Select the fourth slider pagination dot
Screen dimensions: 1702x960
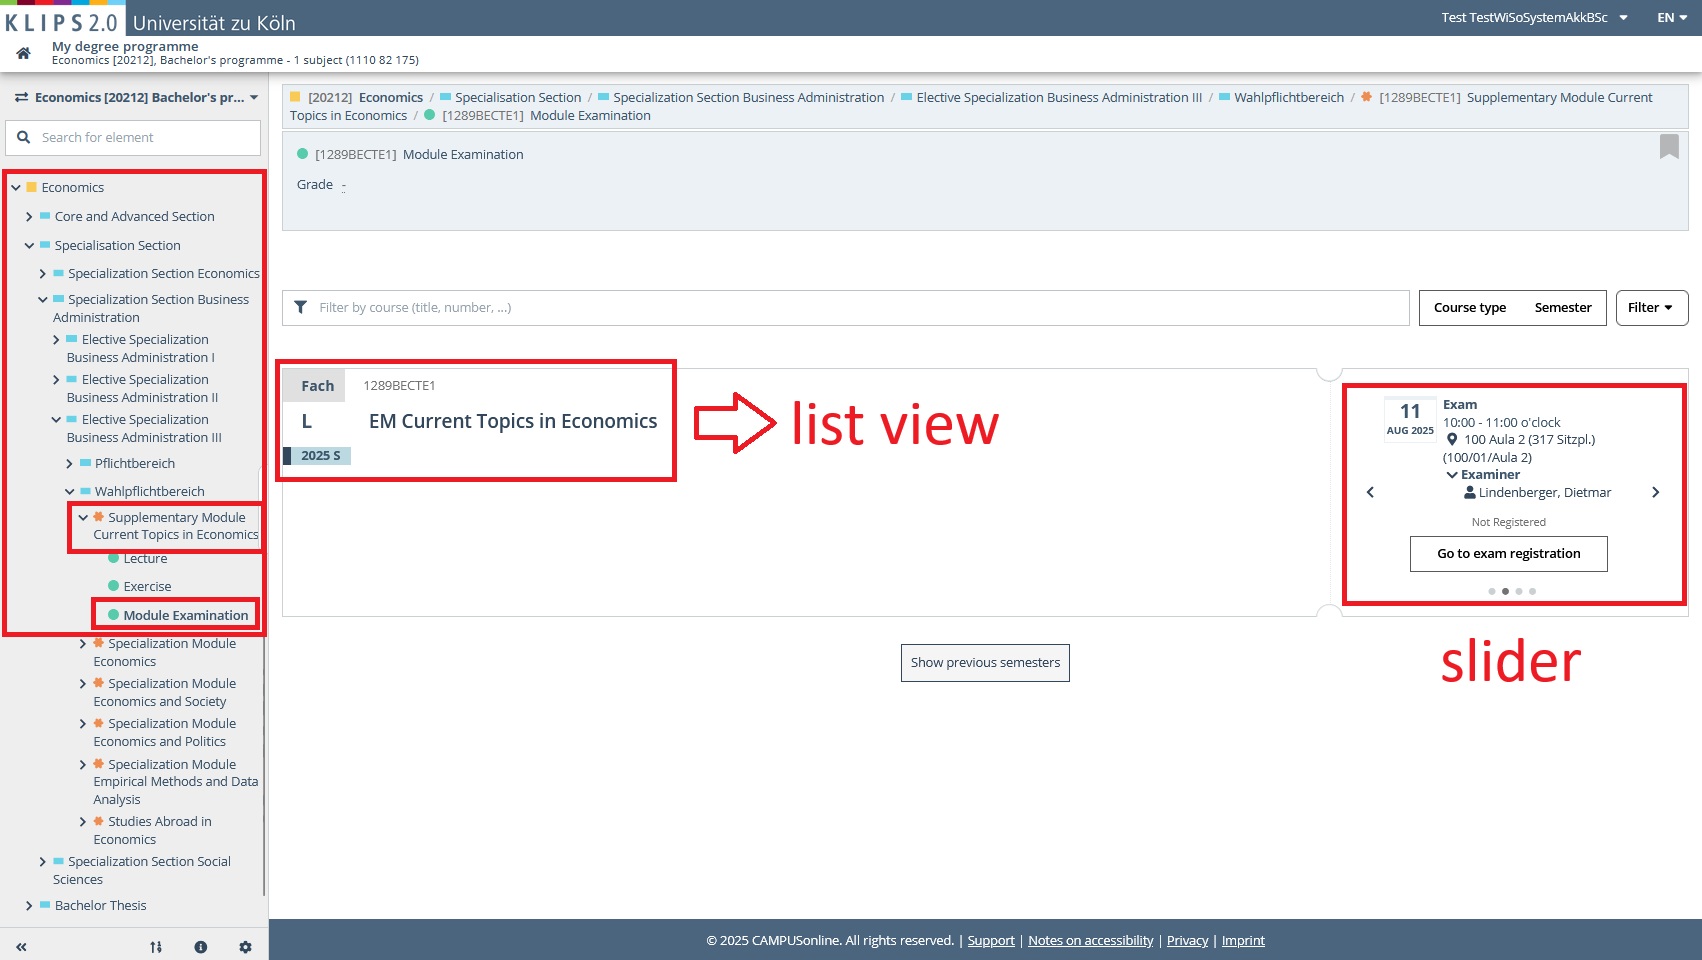[x=1532, y=591]
